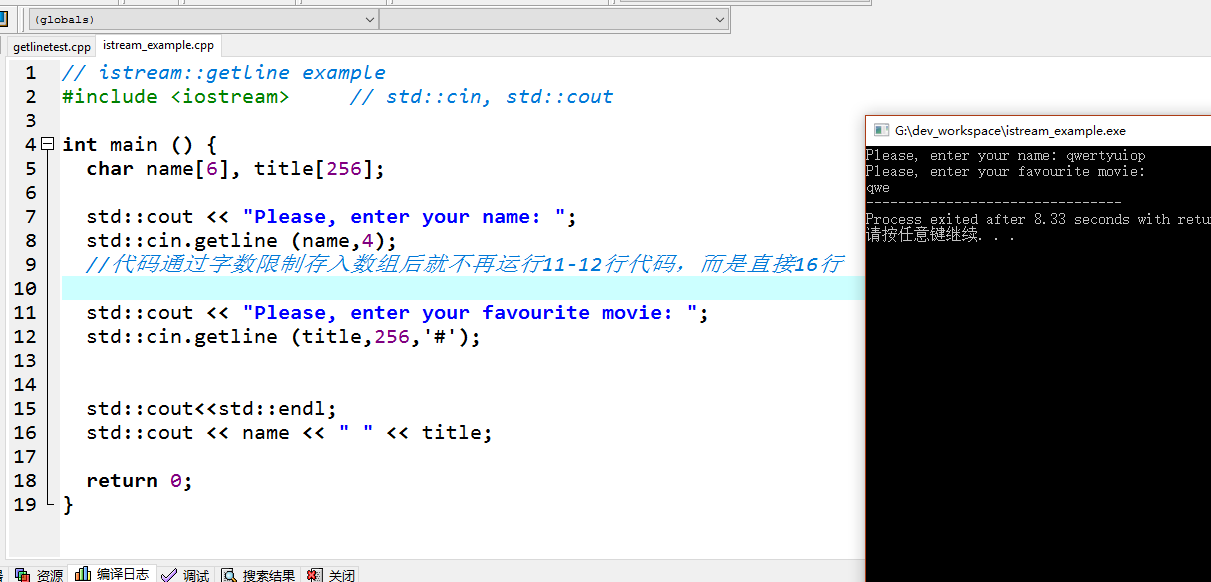Click "Process exited after 8.33 seconds" console line
The image size is (1211, 582).
pos(1038,219)
